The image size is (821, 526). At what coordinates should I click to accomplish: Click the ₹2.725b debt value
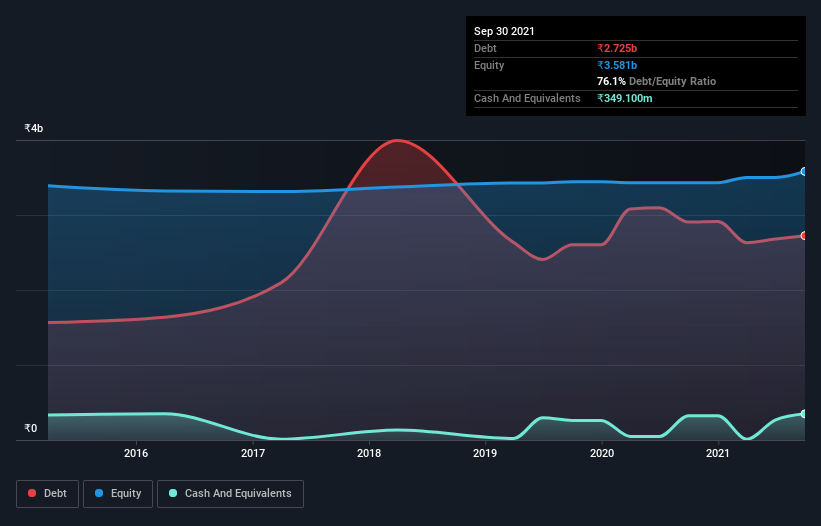pyautogui.click(x=617, y=48)
